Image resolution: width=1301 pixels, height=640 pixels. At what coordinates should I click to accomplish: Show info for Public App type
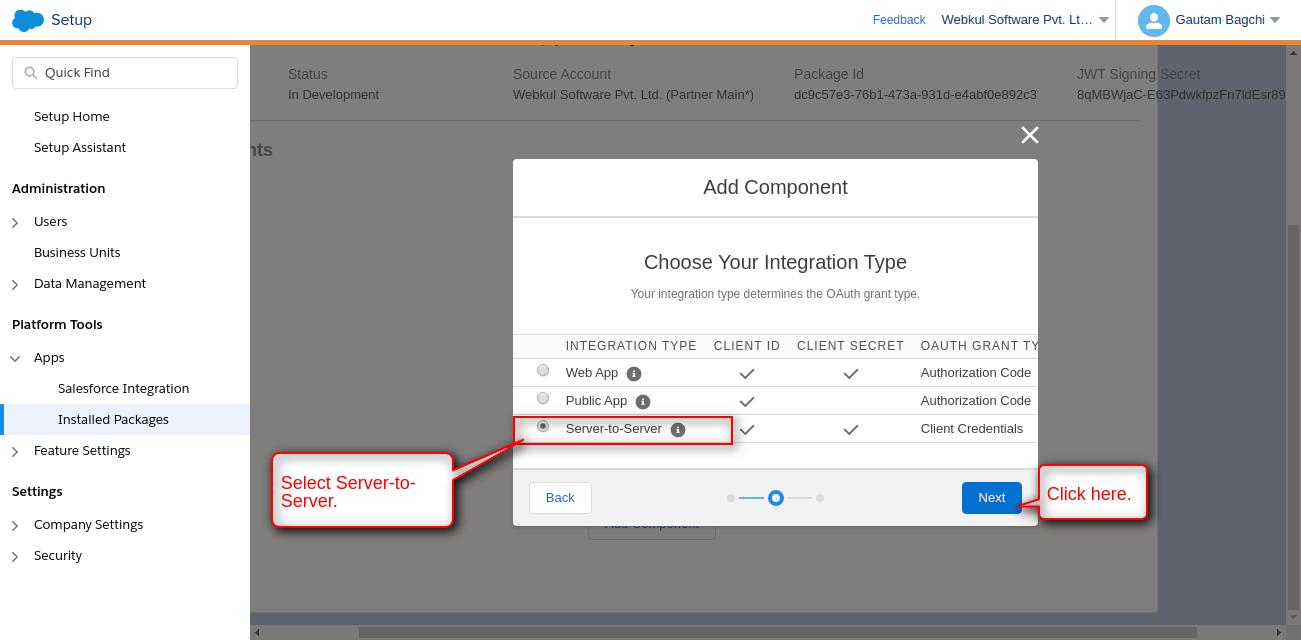643,401
